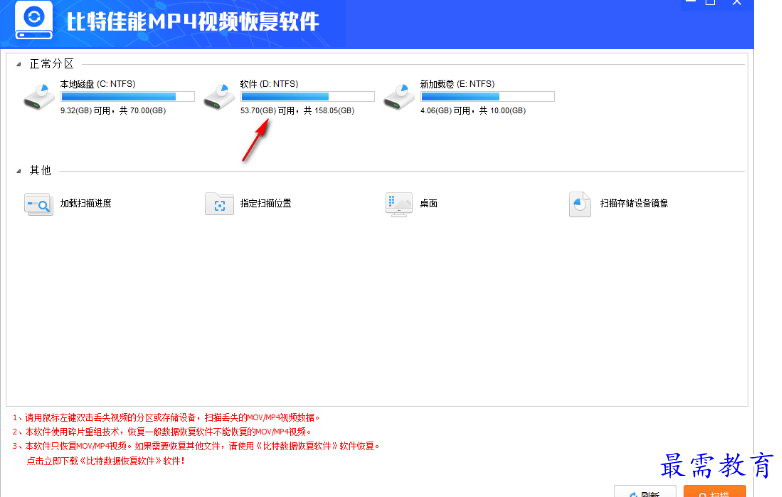Select the local disk C drive icon
The width and height of the screenshot is (782, 497).
pyautogui.click(x=39, y=97)
